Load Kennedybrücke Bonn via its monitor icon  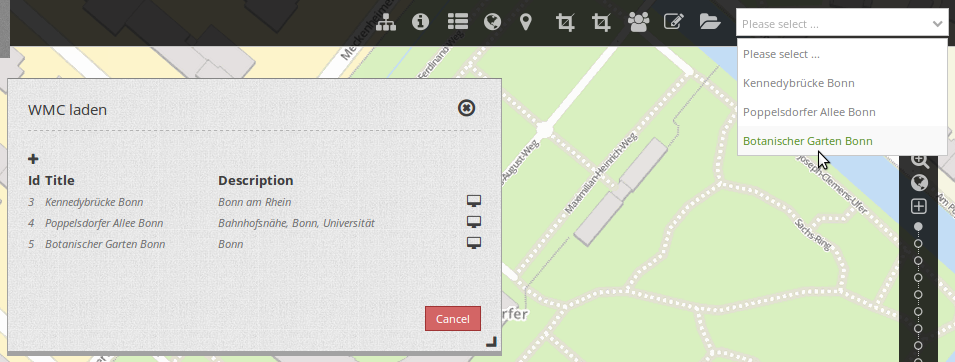tap(474, 201)
